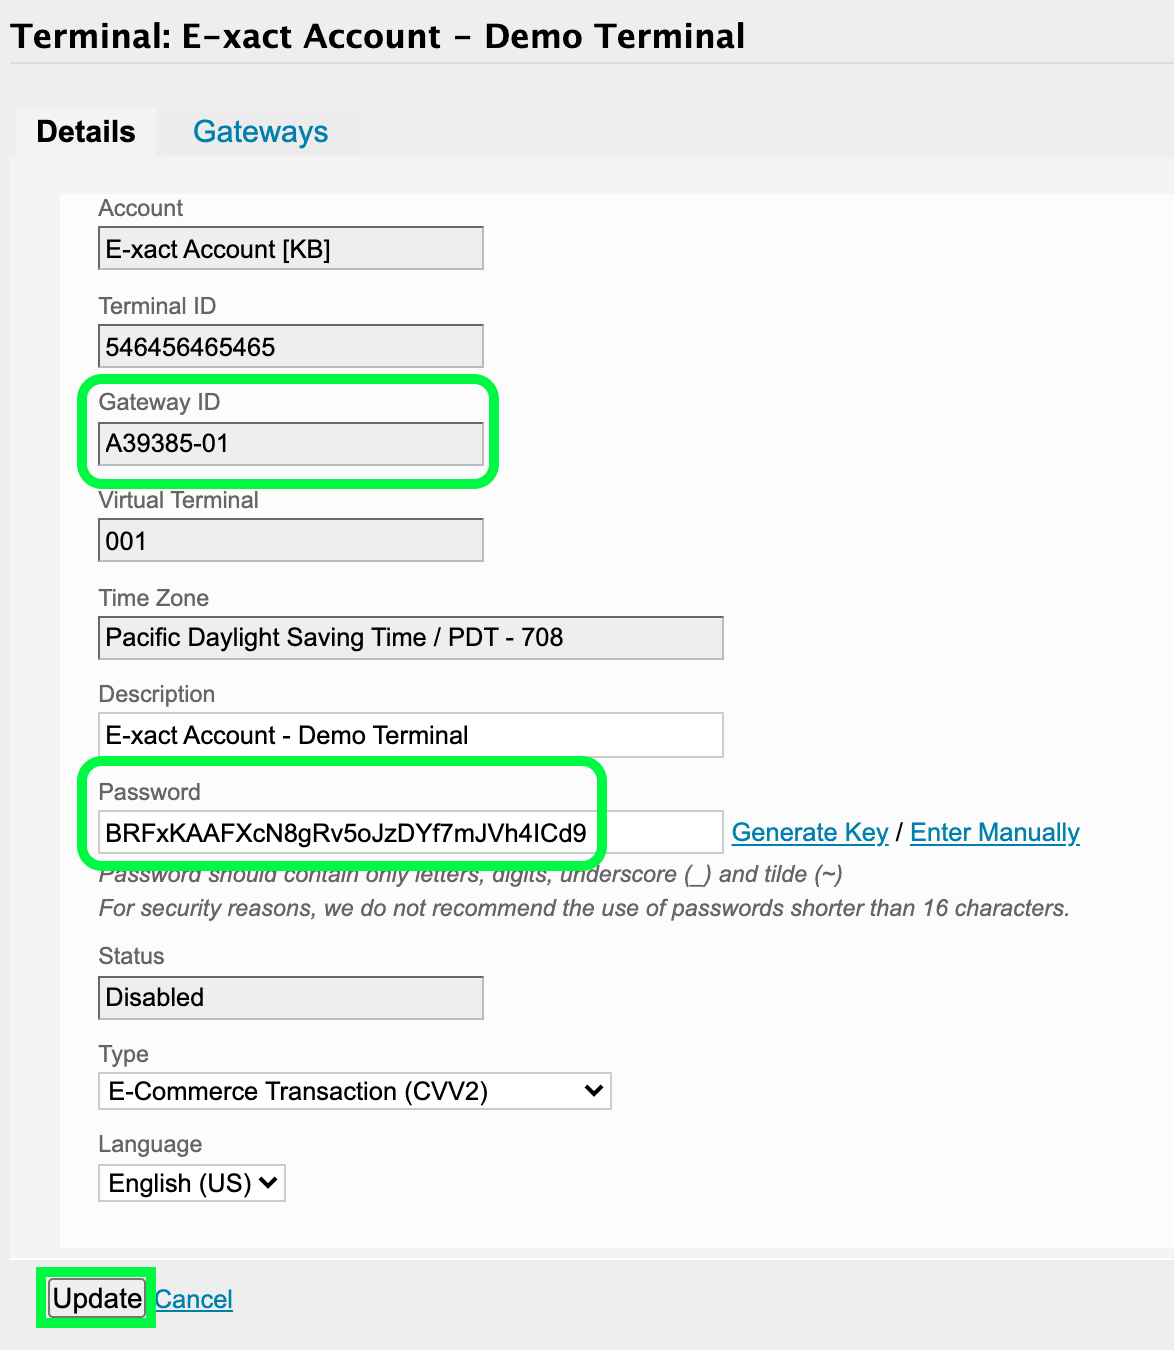
Task: Click the Cancel link
Action: tap(193, 1298)
